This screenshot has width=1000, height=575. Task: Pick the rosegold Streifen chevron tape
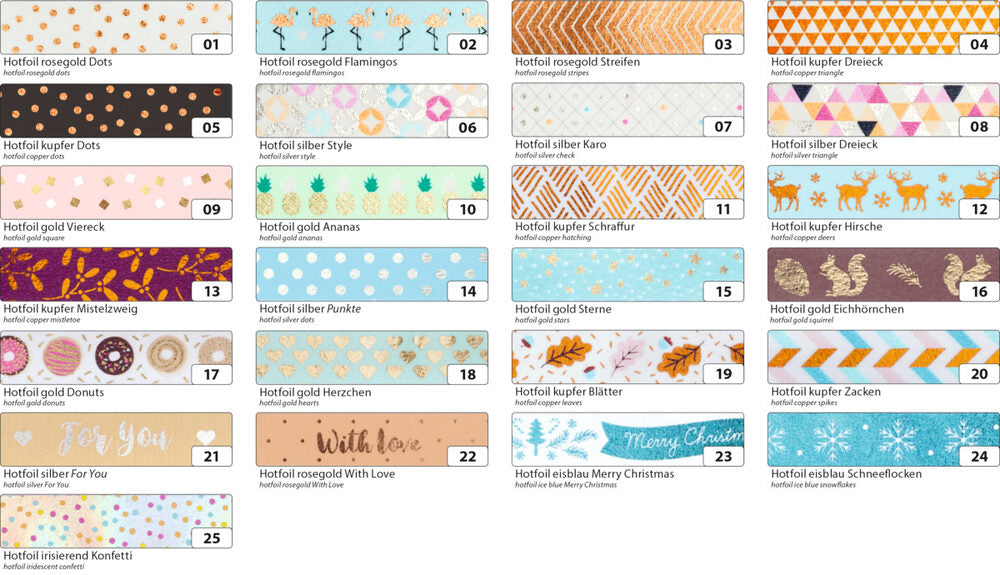point(628,27)
